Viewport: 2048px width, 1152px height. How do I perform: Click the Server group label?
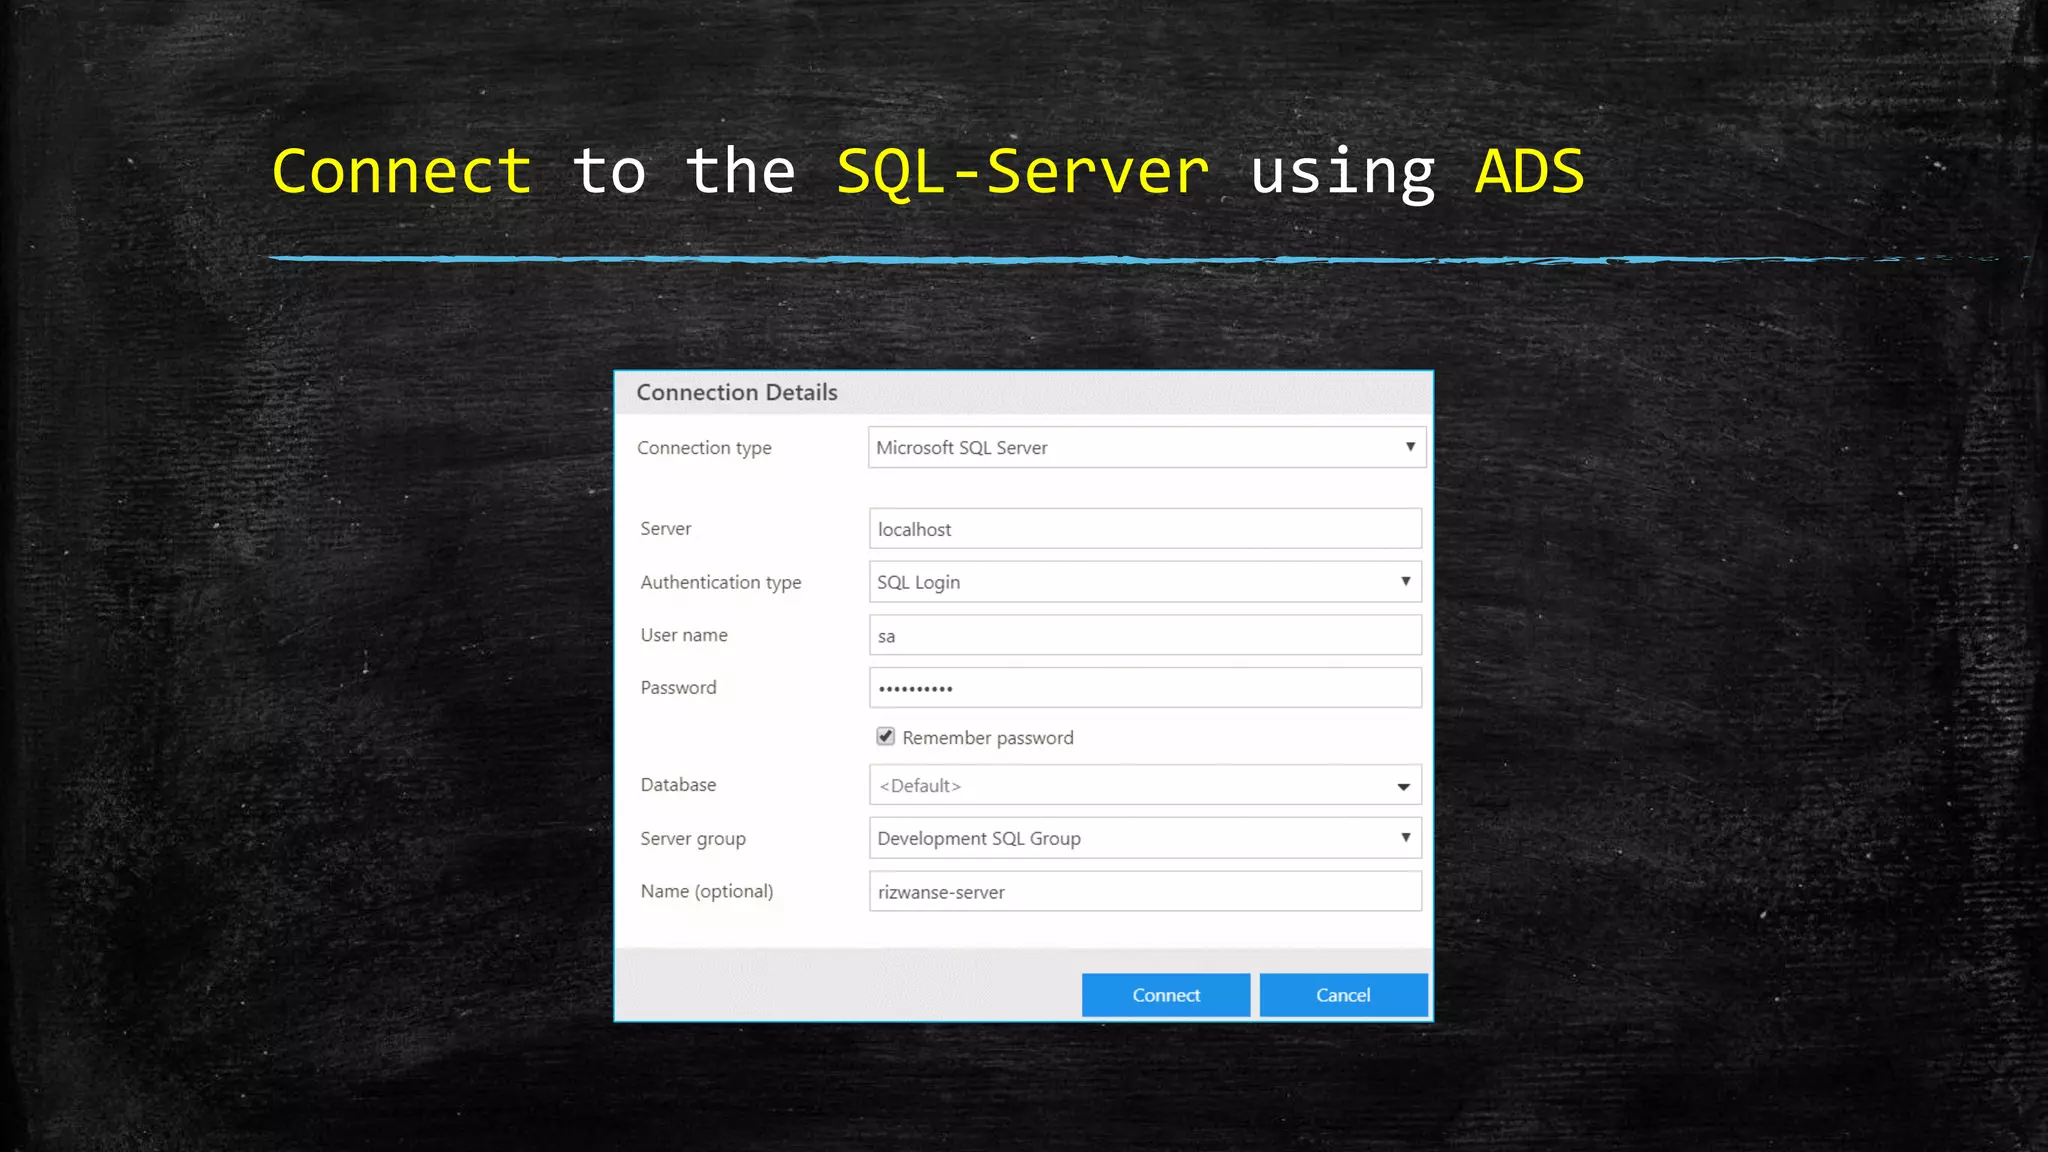click(693, 839)
